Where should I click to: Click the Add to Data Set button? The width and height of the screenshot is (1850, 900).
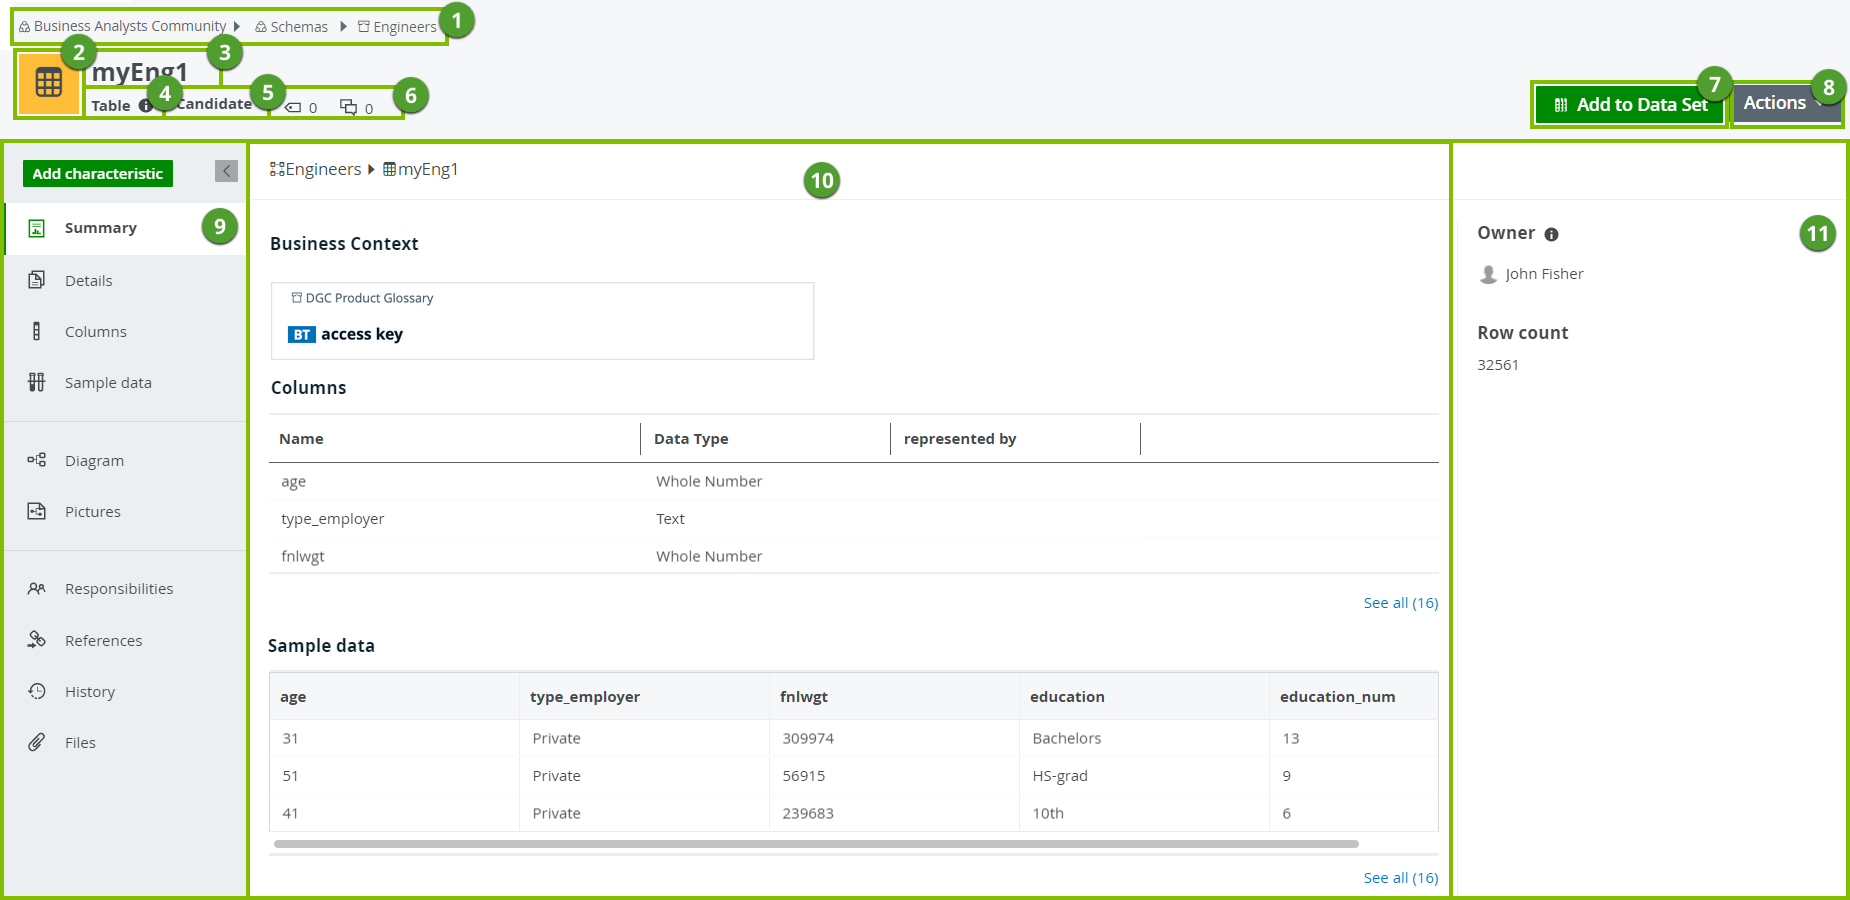tap(1630, 105)
